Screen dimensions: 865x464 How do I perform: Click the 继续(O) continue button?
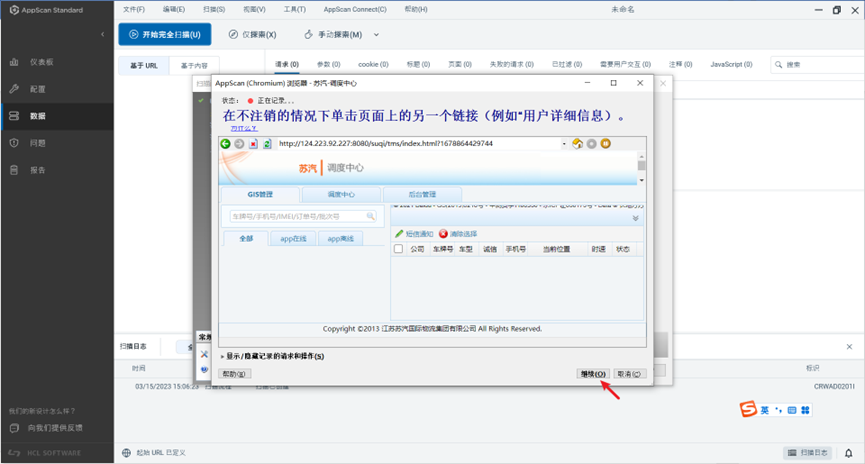tap(593, 374)
